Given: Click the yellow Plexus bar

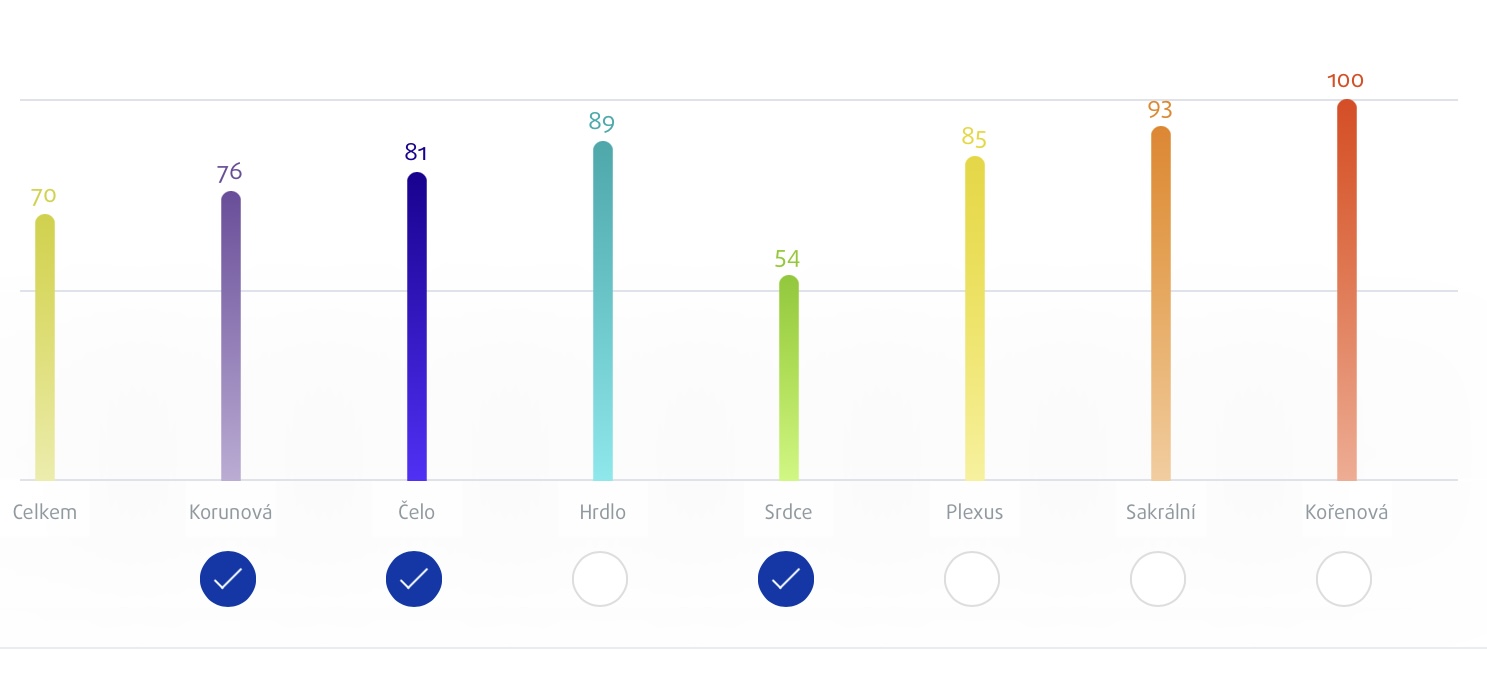Looking at the screenshot, I should 975,319.
